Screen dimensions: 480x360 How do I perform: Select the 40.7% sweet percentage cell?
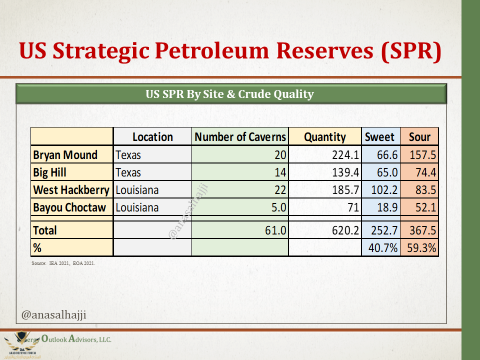(381, 248)
